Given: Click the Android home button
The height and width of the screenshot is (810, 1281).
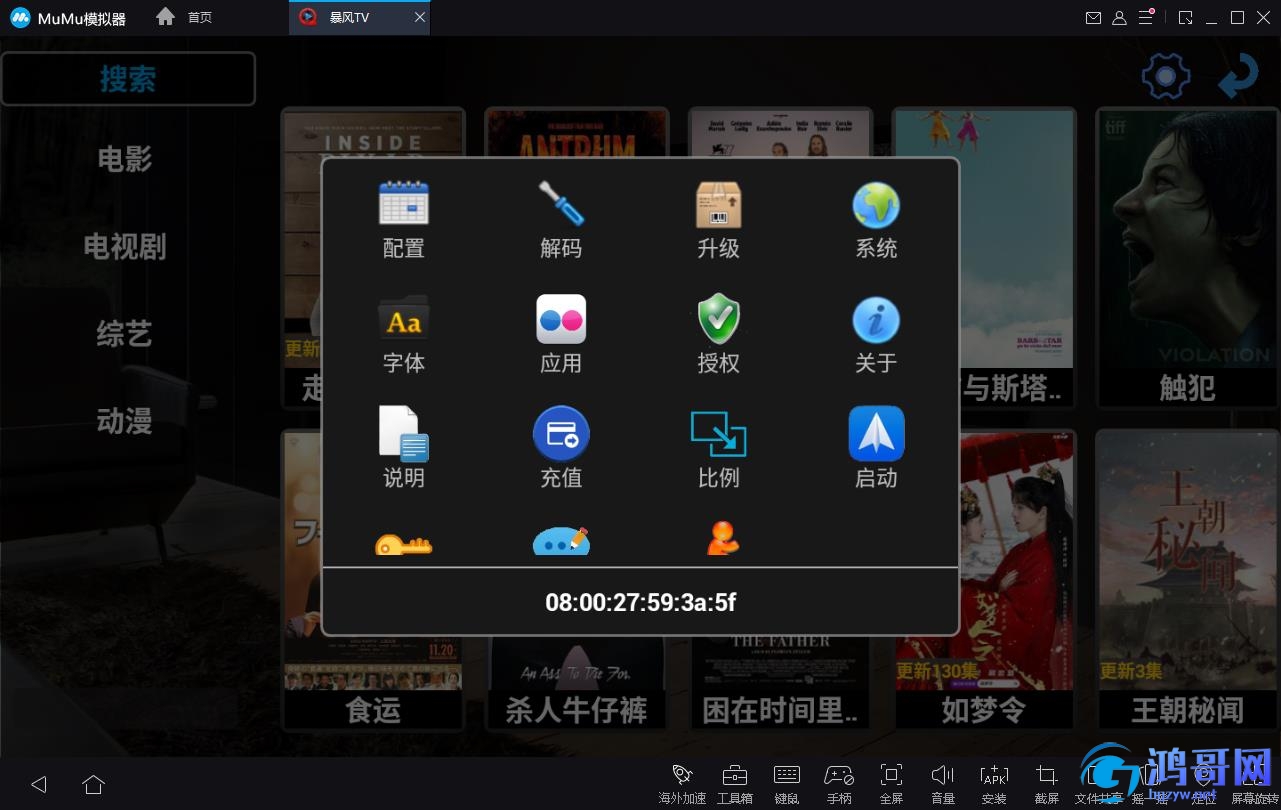Looking at the screenshot, I should pyautogui.click(x=94, y=785).
